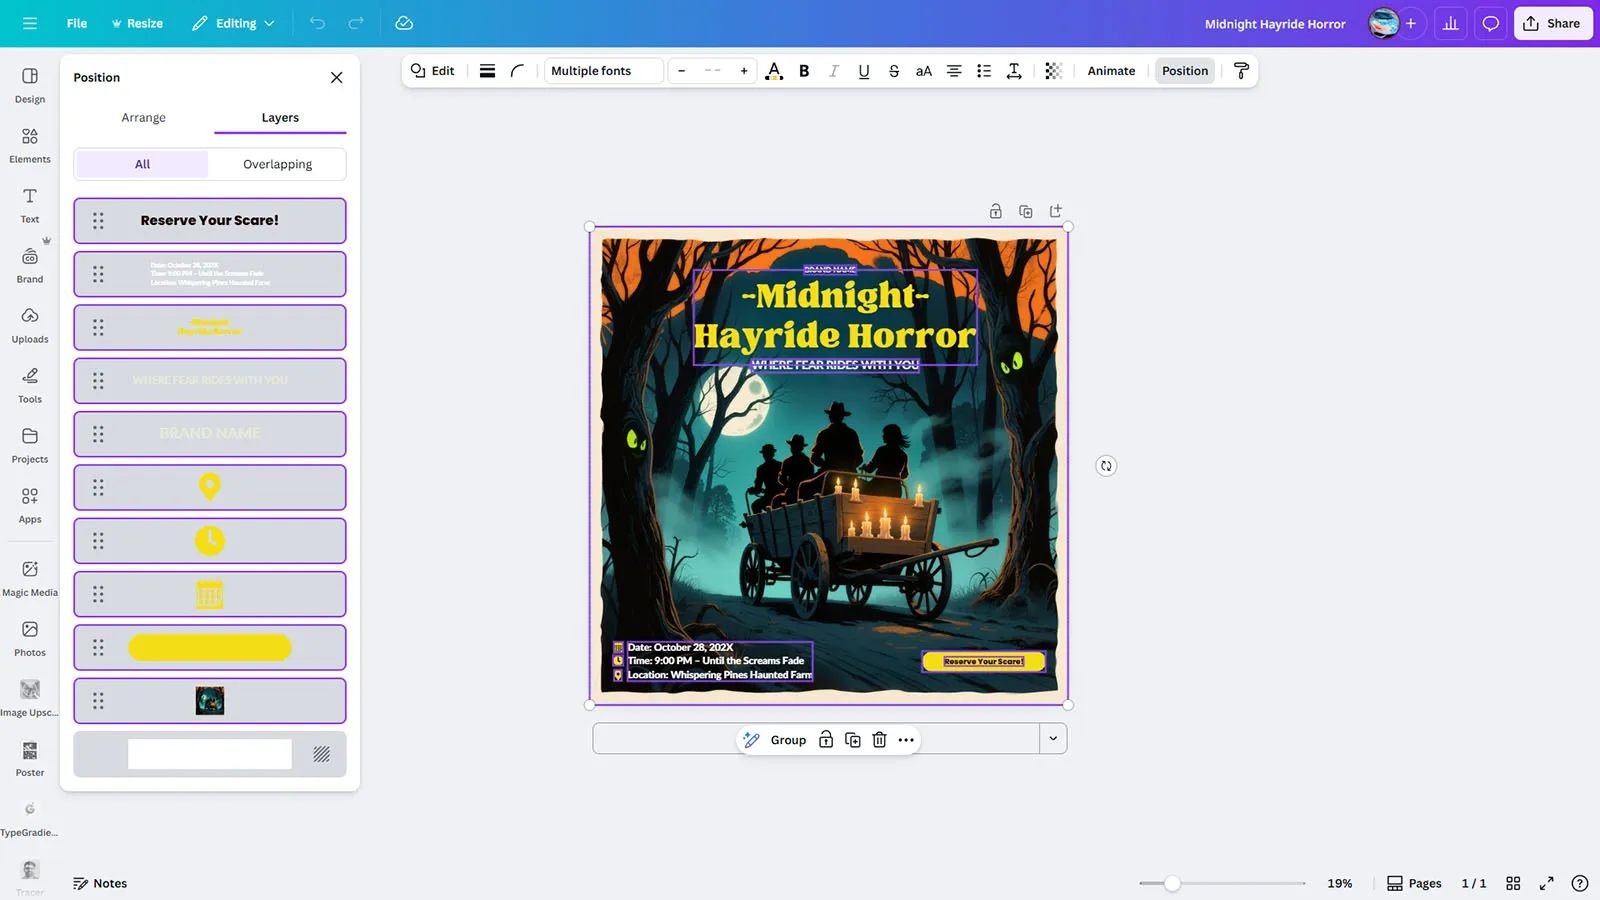Toggle bold formatting
Screen dimensions: 1600x900
pos(804,71)
